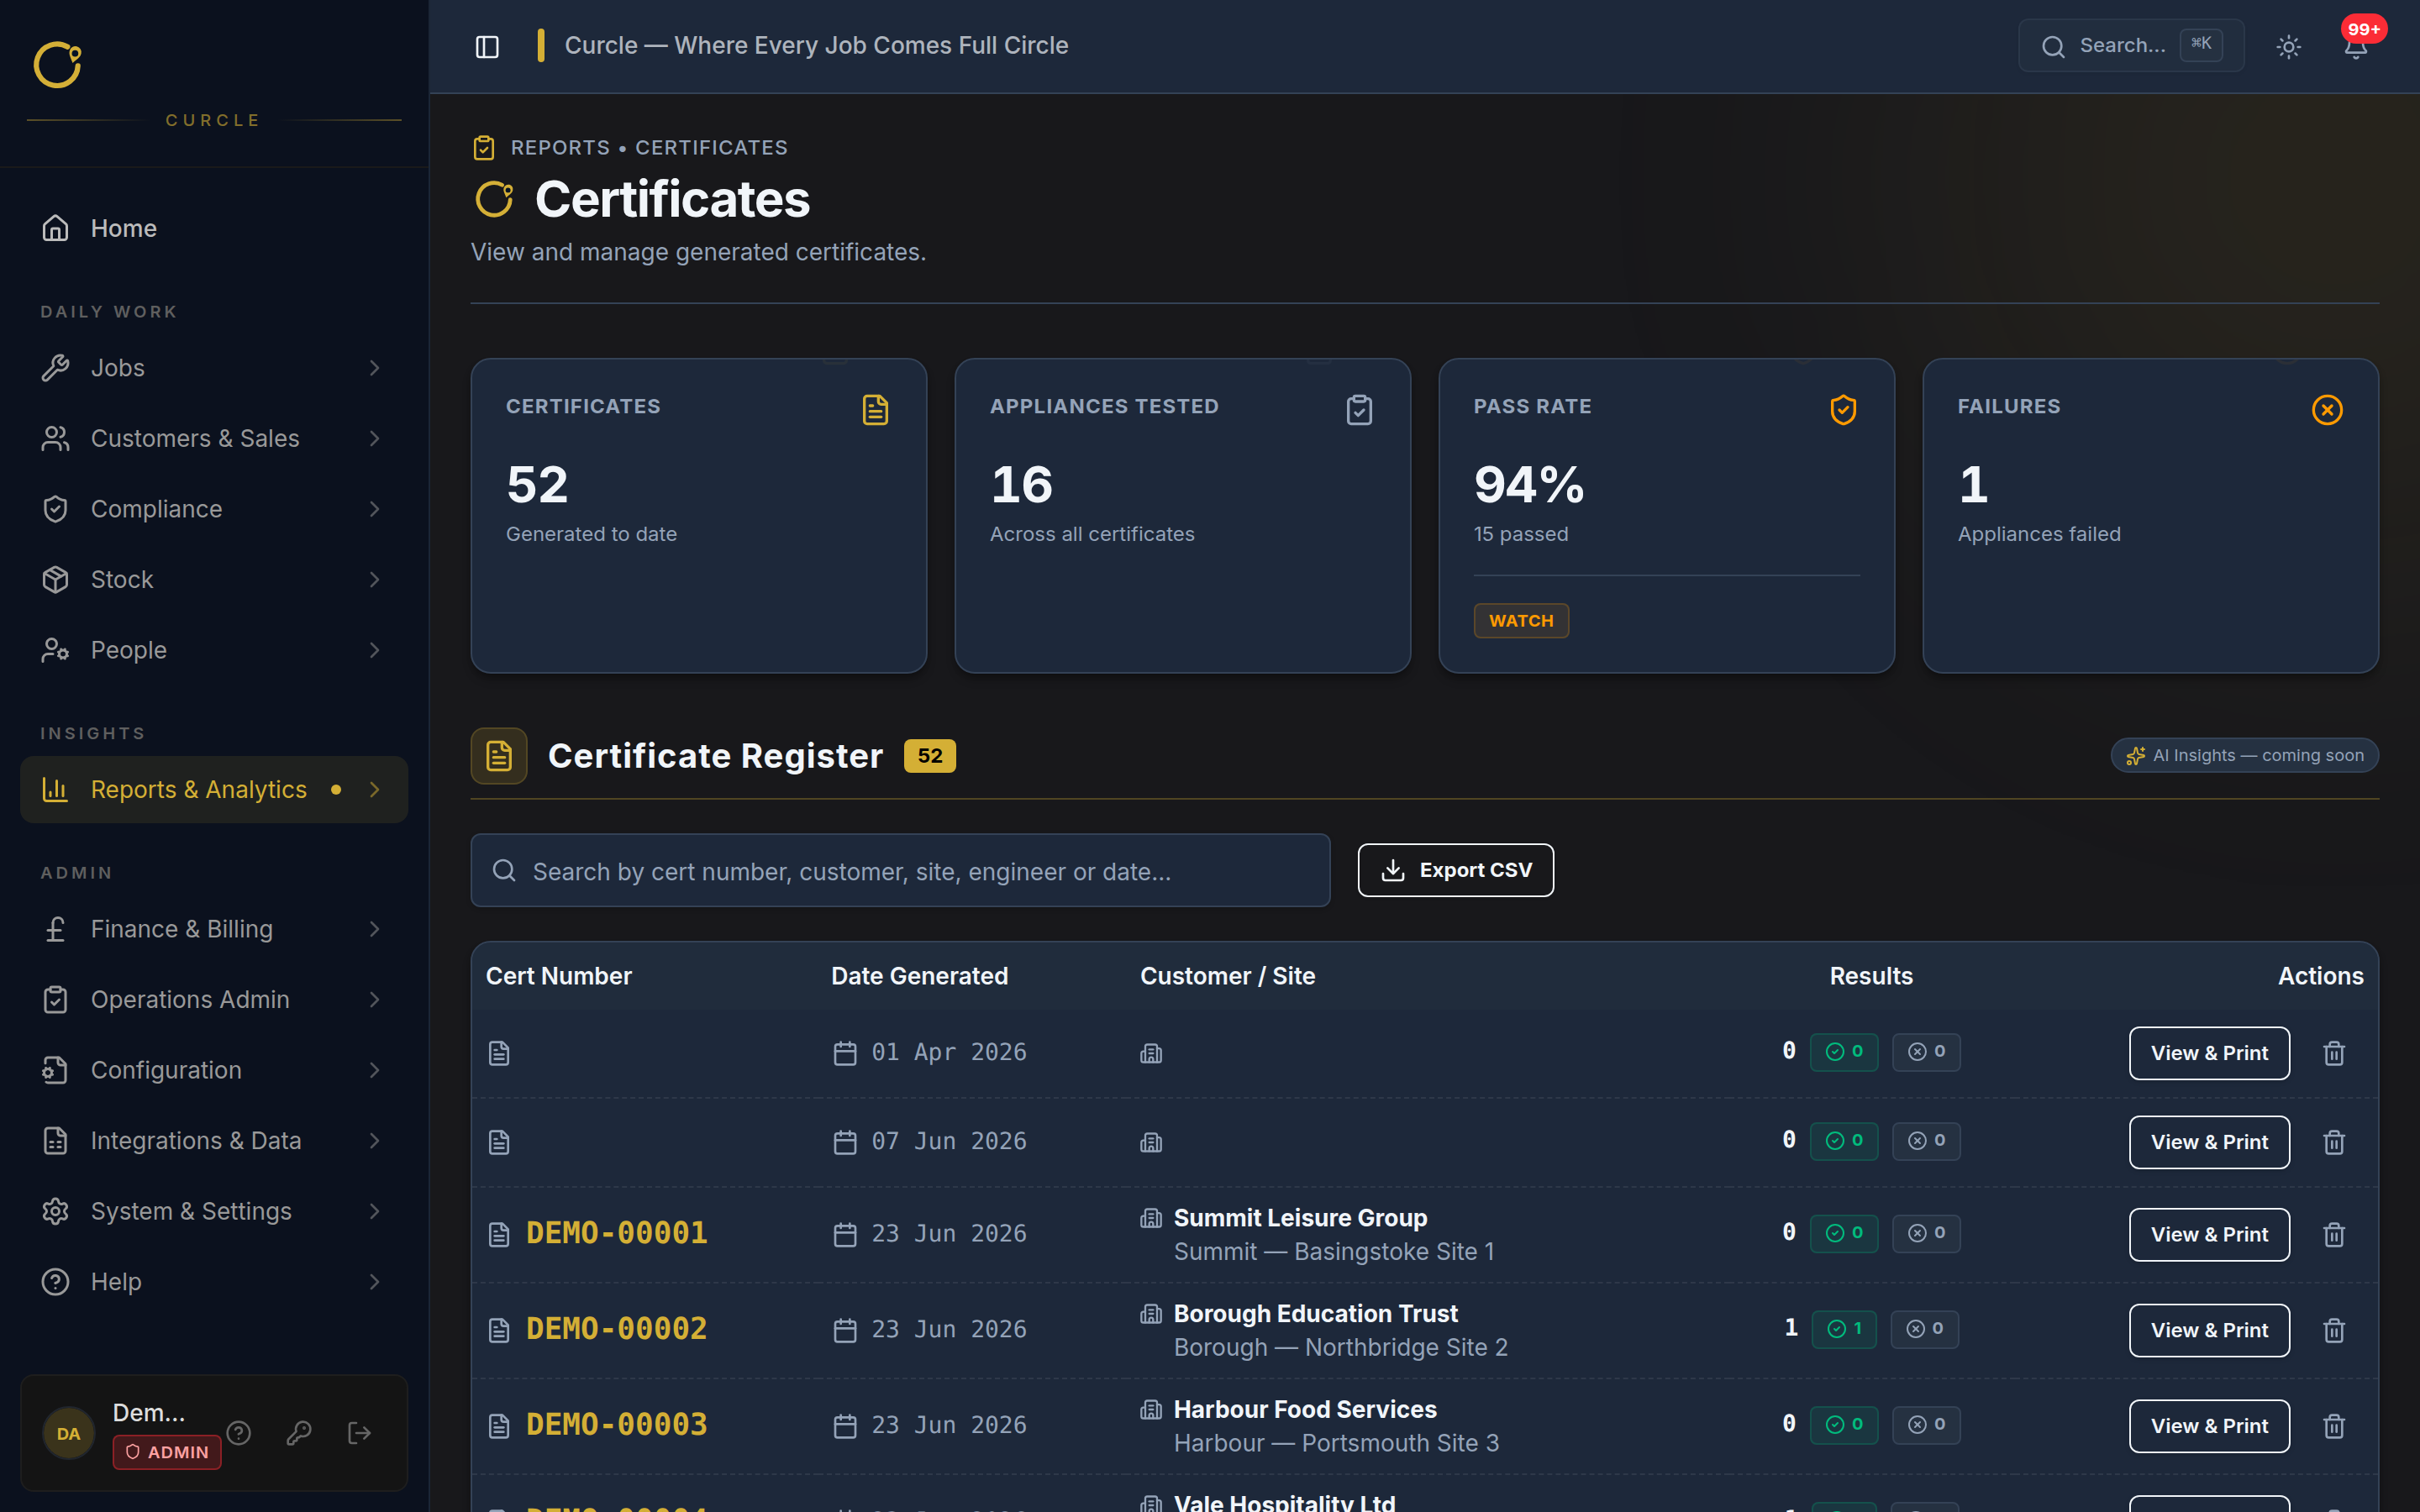Click AI Insights coming soon pill
The image size is (2420, 1512).
coord(2245,756)
